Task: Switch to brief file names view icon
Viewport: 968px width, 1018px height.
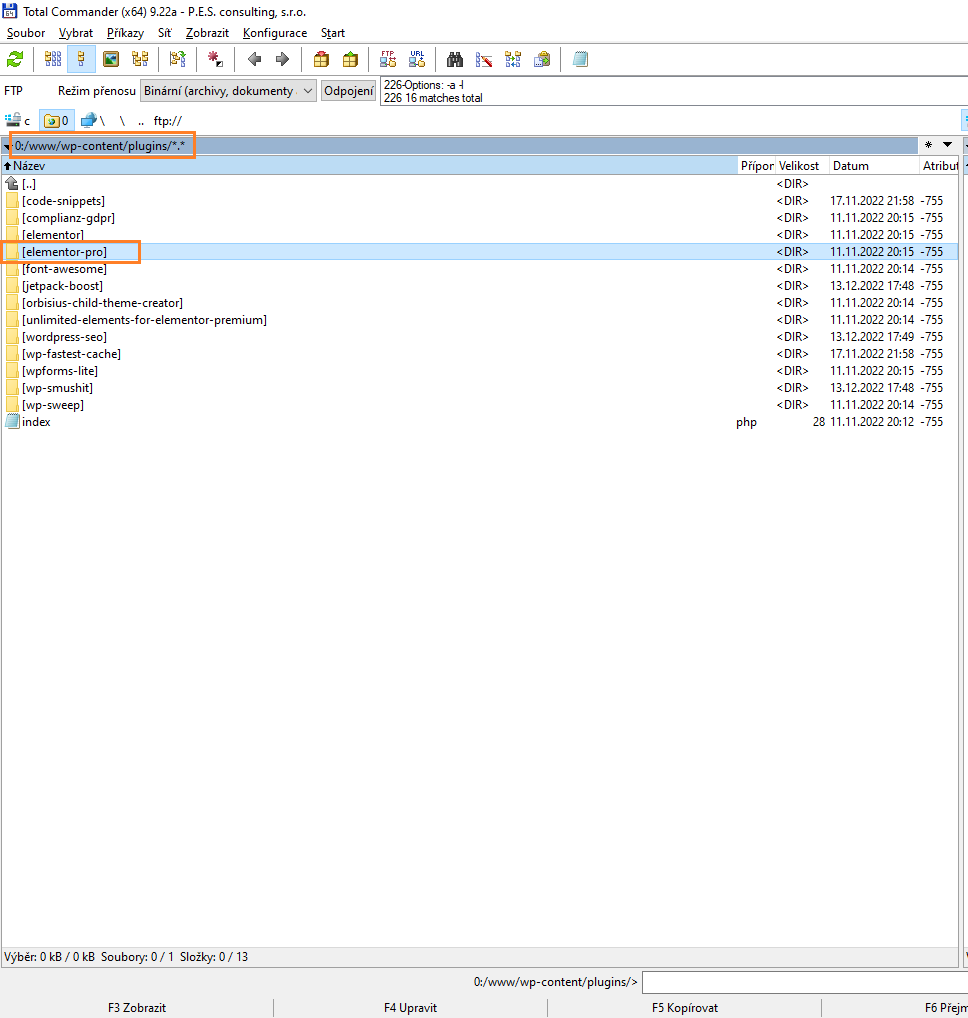Action: pyautogui.click(x=53, y=60)
